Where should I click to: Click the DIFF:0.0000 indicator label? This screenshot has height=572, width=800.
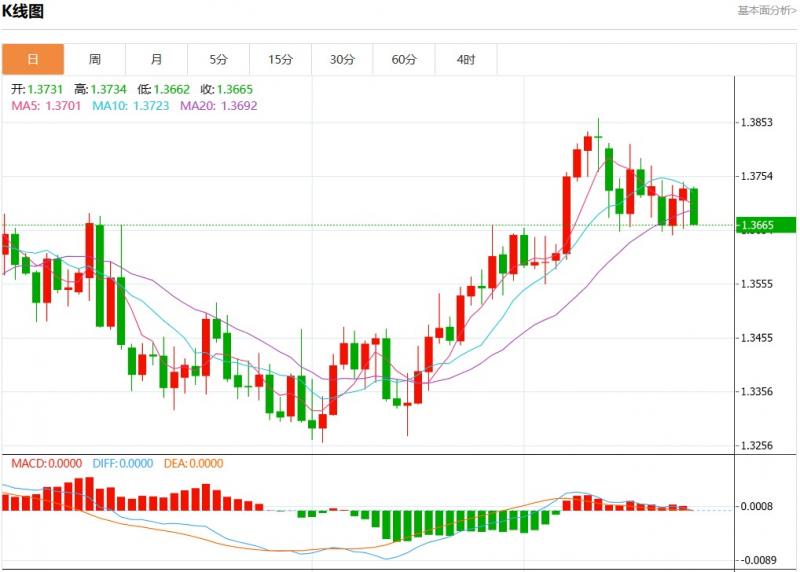[x=123, y=463]
